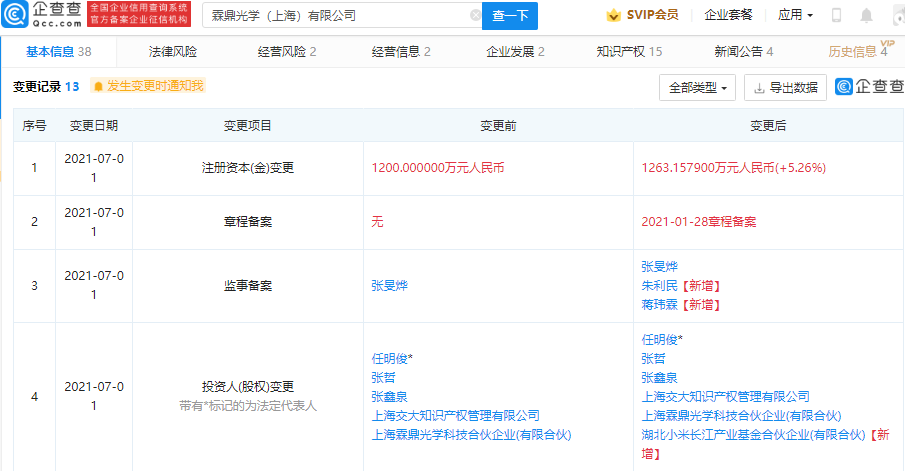Click 发生变更时通知我 notification button
This screenshot has height=471, width=905.
[x=148, y=86]
